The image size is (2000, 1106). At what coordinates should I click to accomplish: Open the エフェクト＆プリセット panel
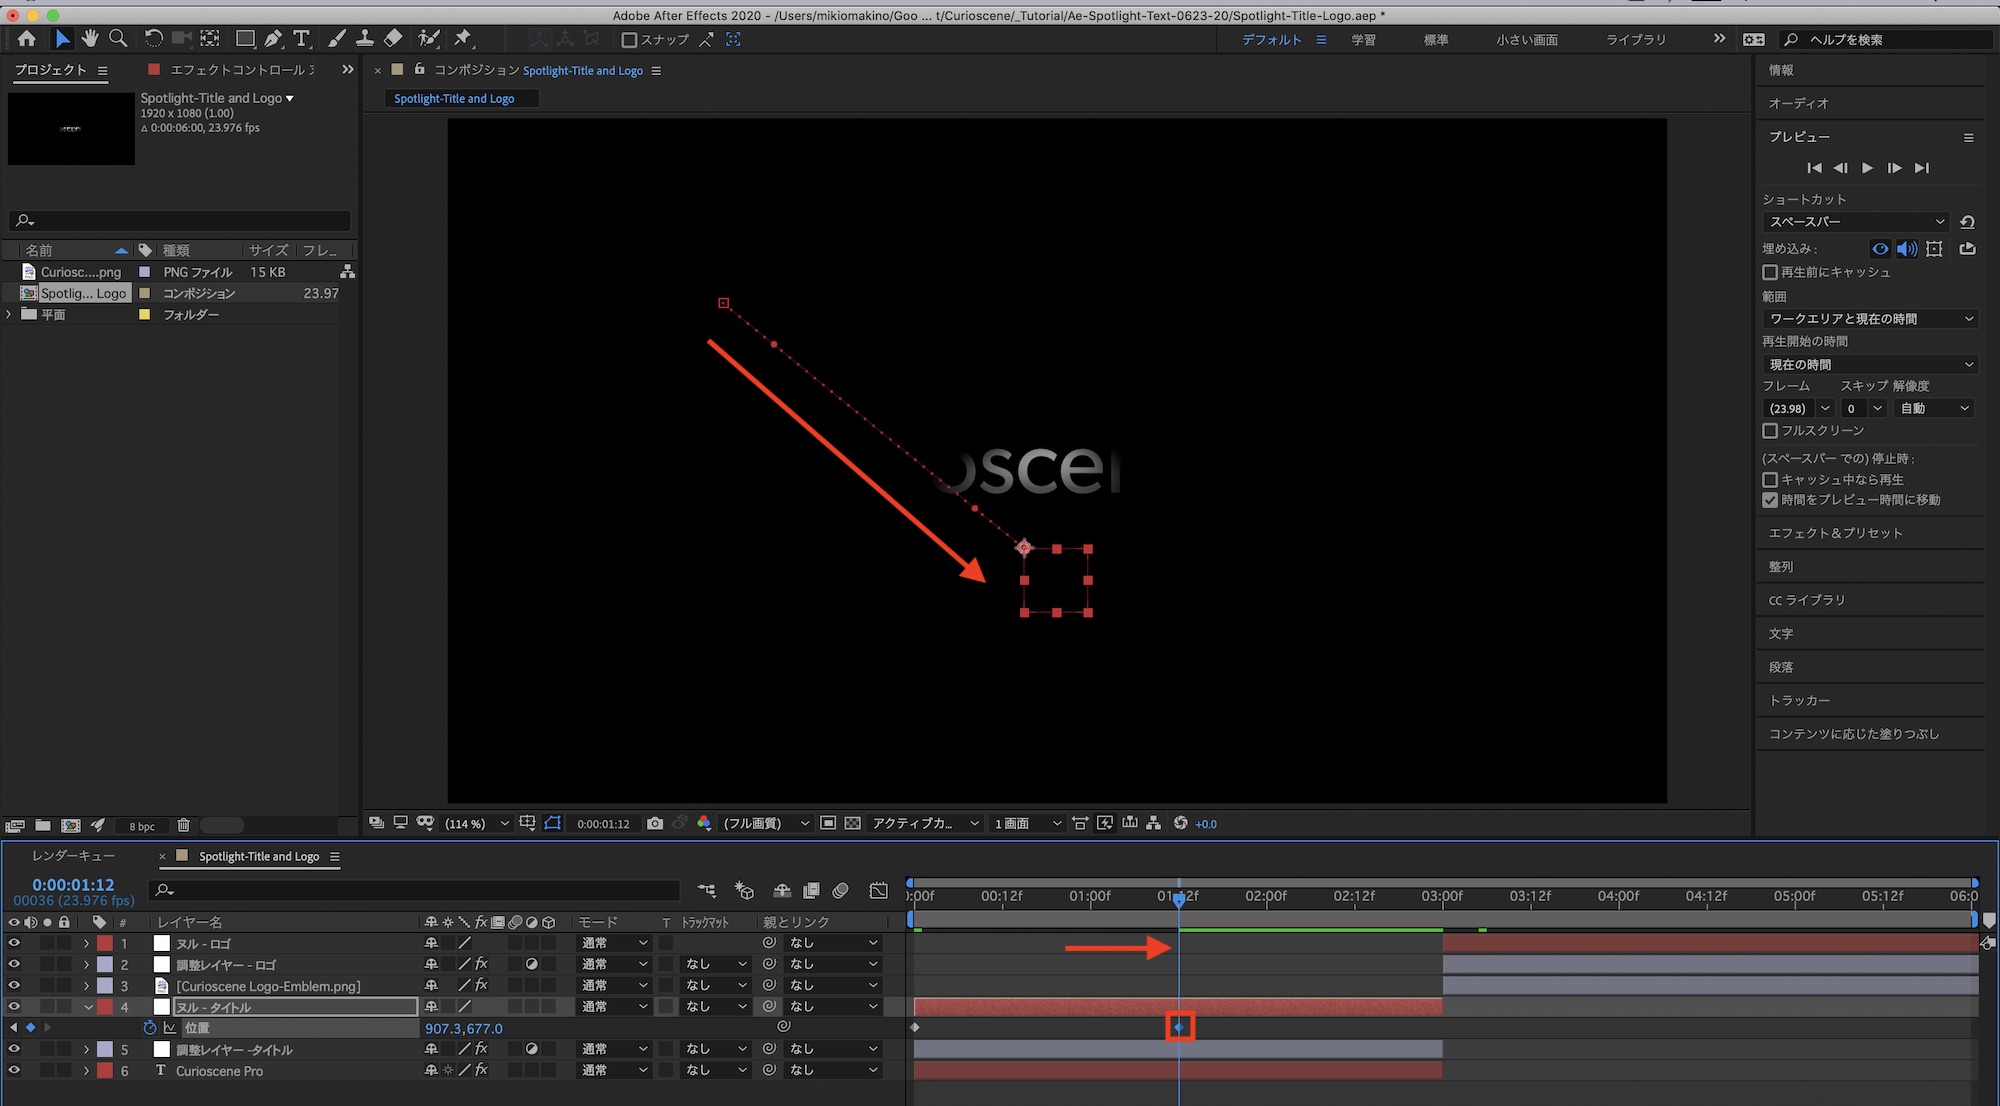(x=1835, y=533)
